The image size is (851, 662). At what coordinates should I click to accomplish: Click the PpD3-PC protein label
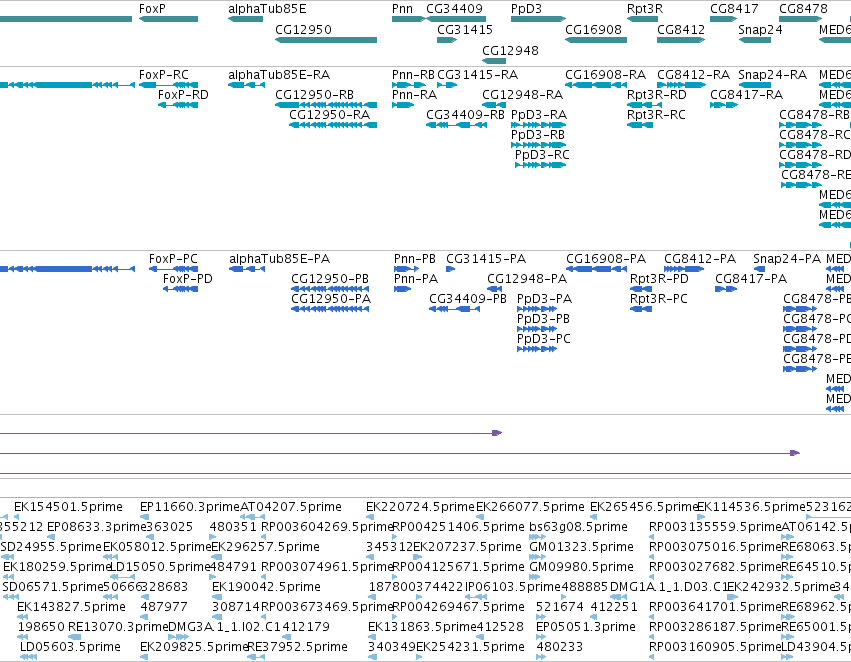pyautogui.click(x=544, y=339)
